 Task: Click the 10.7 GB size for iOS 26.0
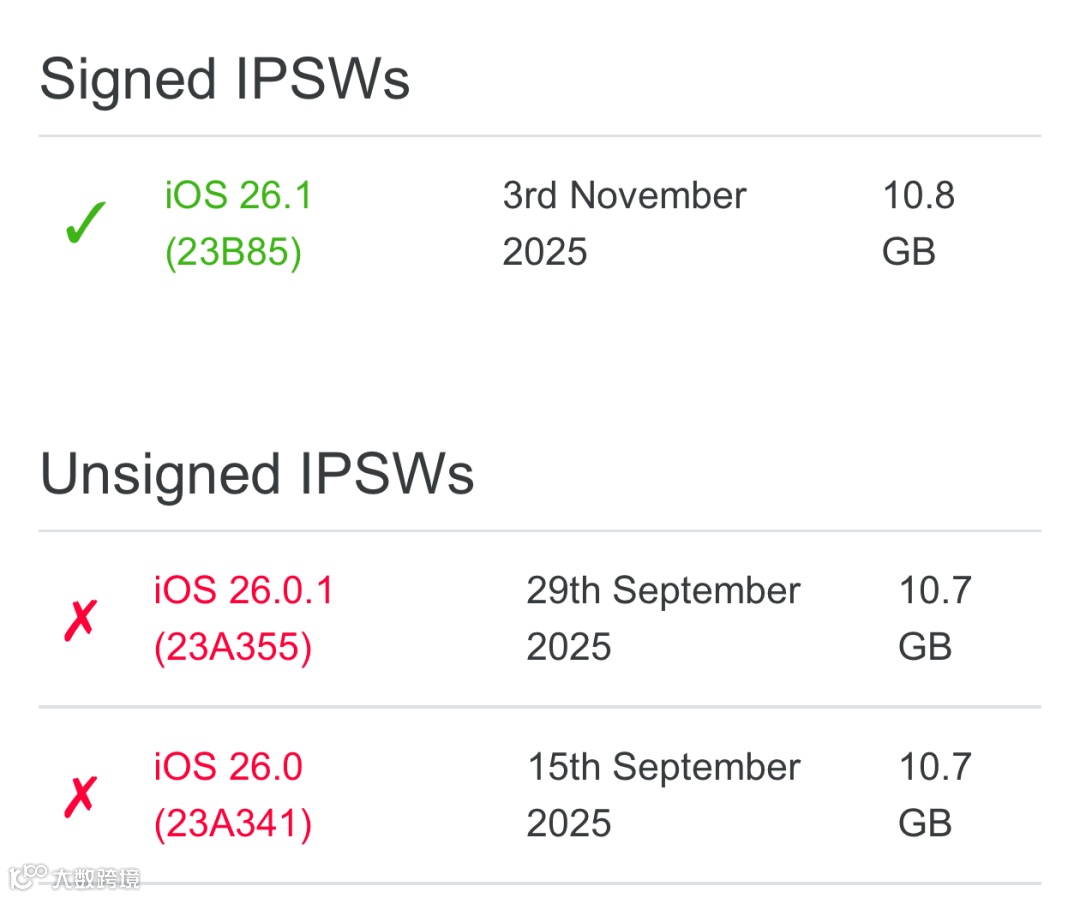(935, 796)
